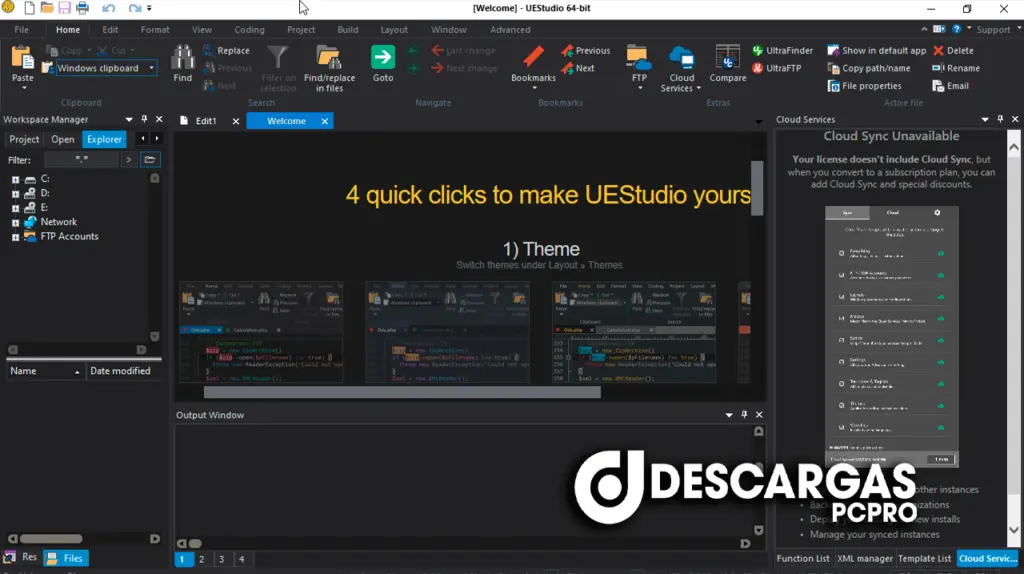Expand the E: drive node
1024x574 pixels.
(x=15, y=208)
